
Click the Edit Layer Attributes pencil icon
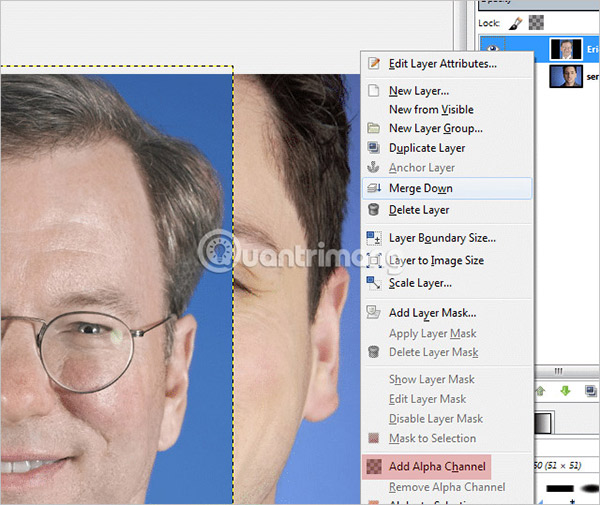(374, 63)
